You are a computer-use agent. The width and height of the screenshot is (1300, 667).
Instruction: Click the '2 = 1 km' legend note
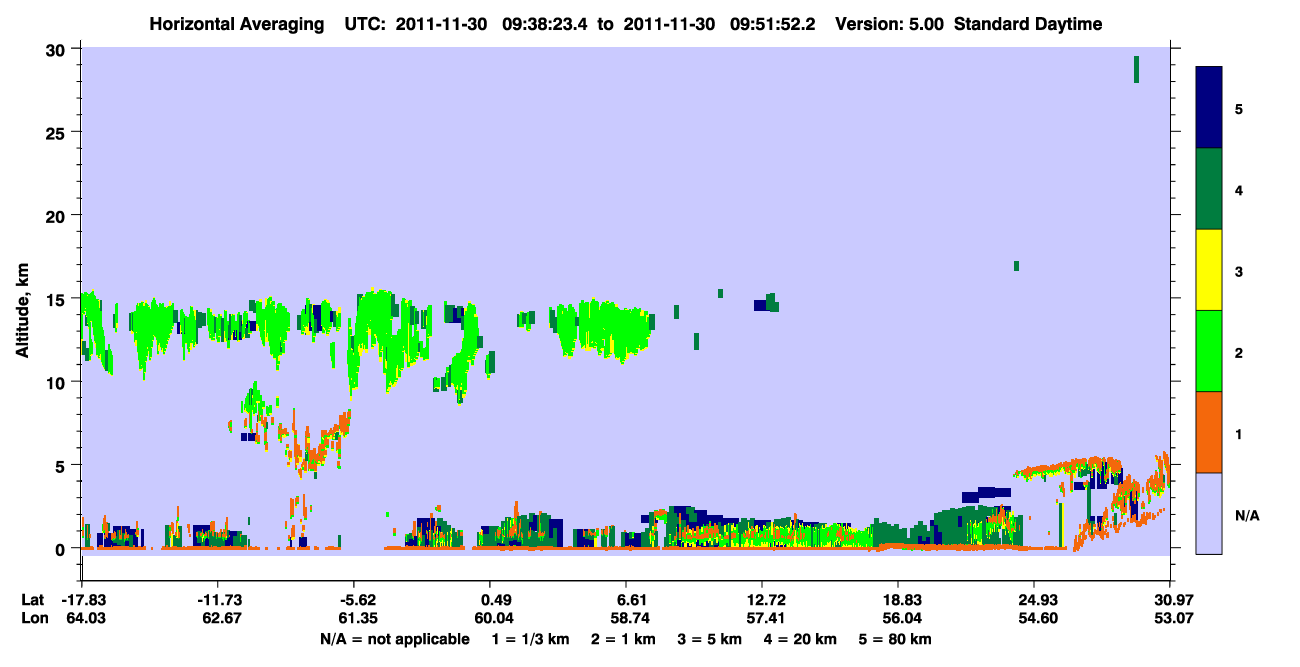pos(624,639)
